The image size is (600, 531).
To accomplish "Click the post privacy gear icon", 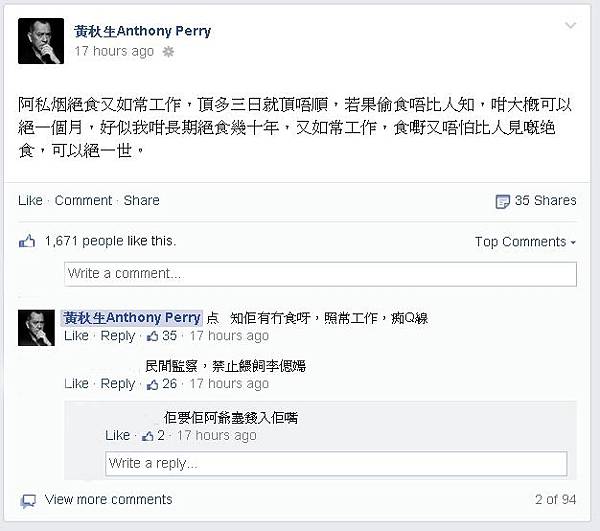I will click(x=168, y=51).
